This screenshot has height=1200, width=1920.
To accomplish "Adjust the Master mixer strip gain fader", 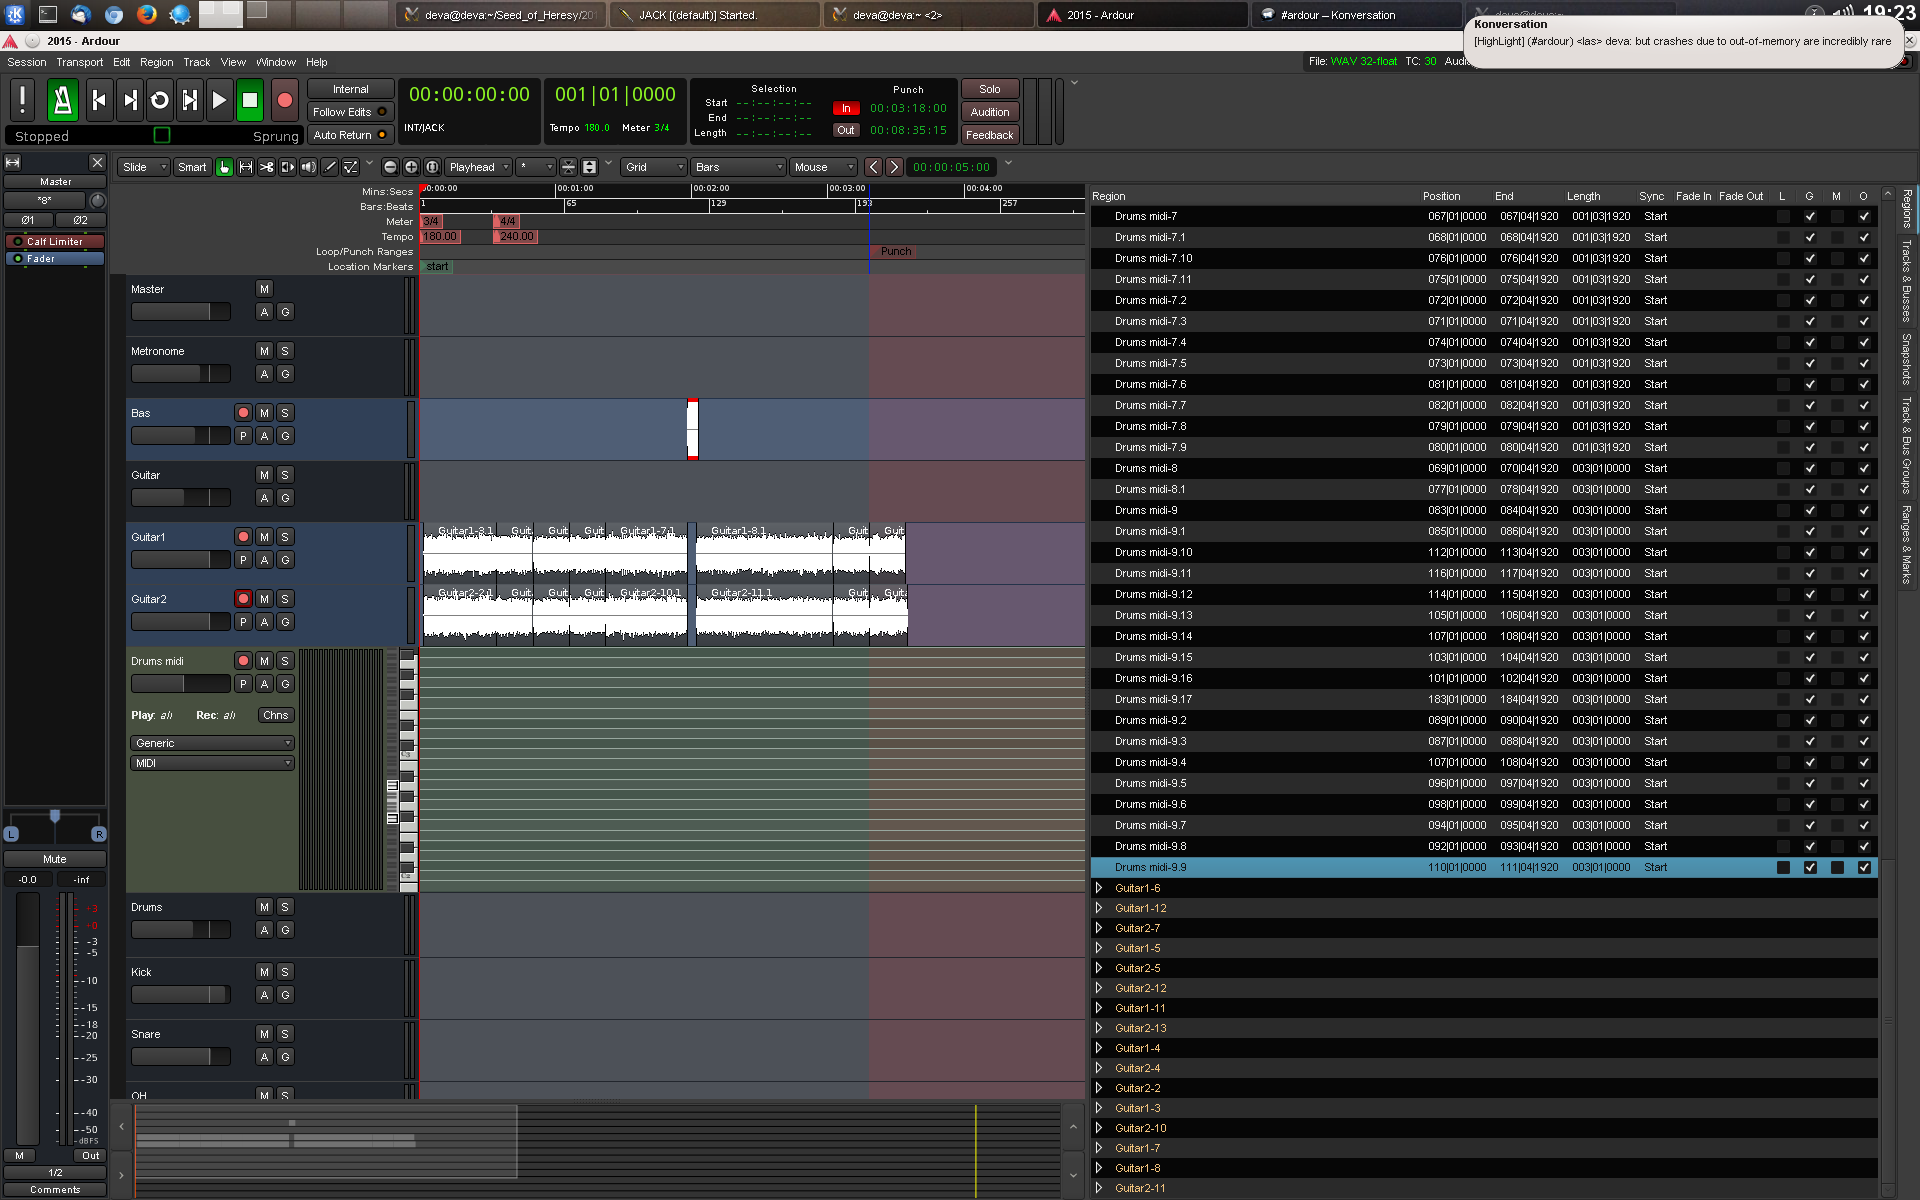I will tap(28, 1018).
